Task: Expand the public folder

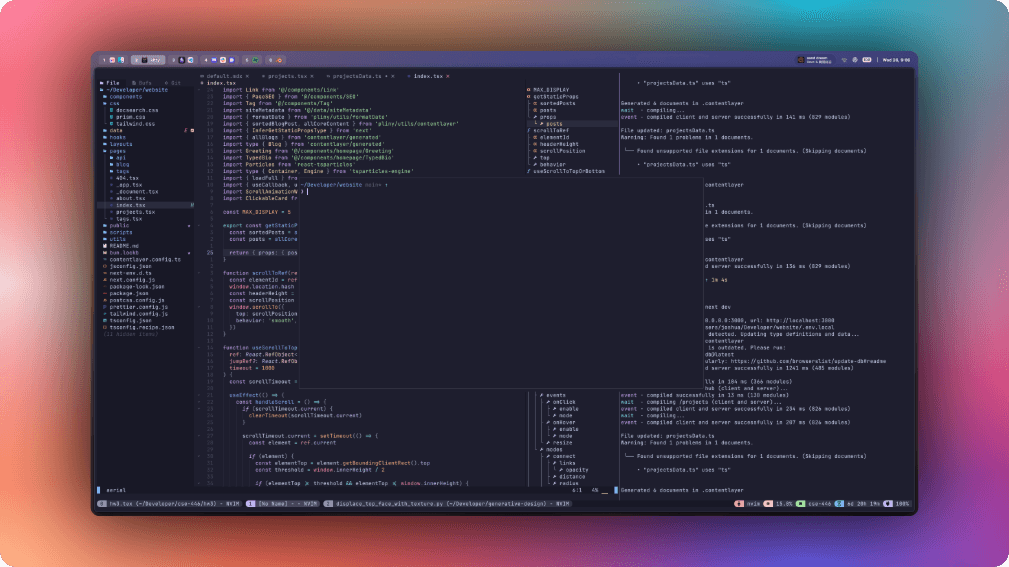Action: [x=118, y=225]
